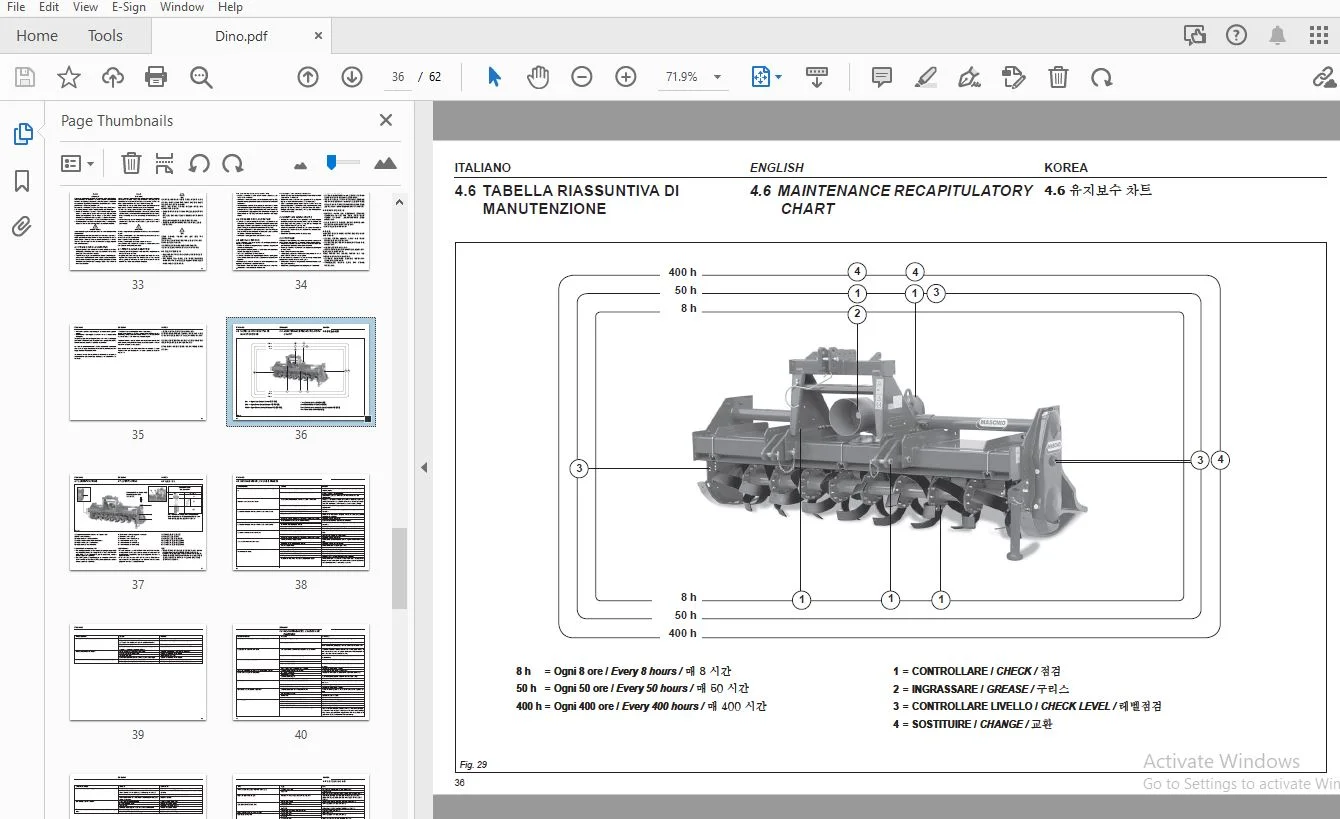Switch to the Tools tab
This screenshot has width=1340, height=819.
pos(105,35)
